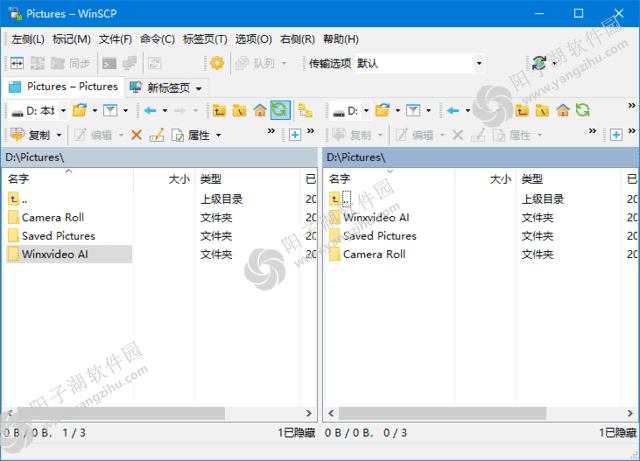Click the plus icon in left panel toolbar
Viewport: 640px width, 461px height.
pyautogui.click(x=295, y=135)
